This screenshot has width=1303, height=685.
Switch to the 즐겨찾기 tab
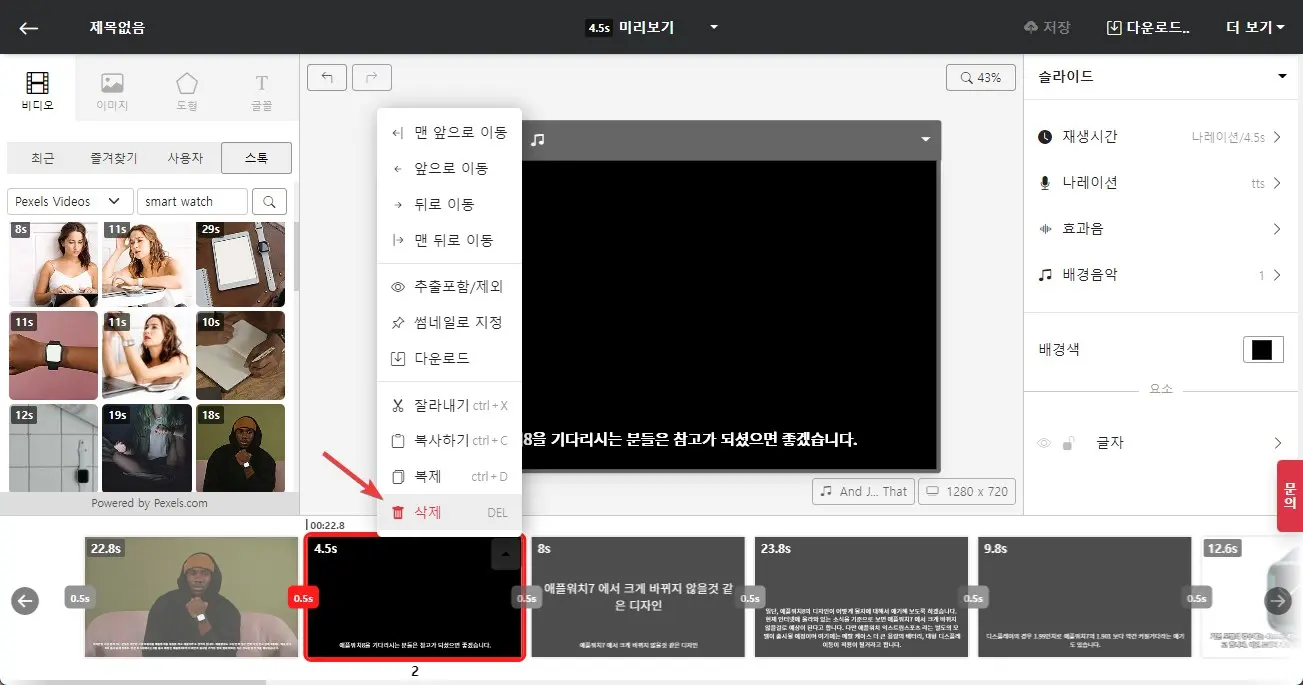coord(111,157)
